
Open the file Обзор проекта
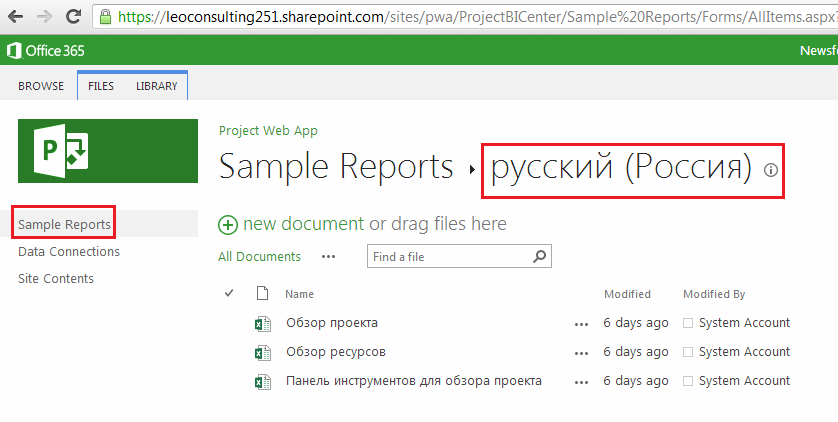[x=332, y=323]
